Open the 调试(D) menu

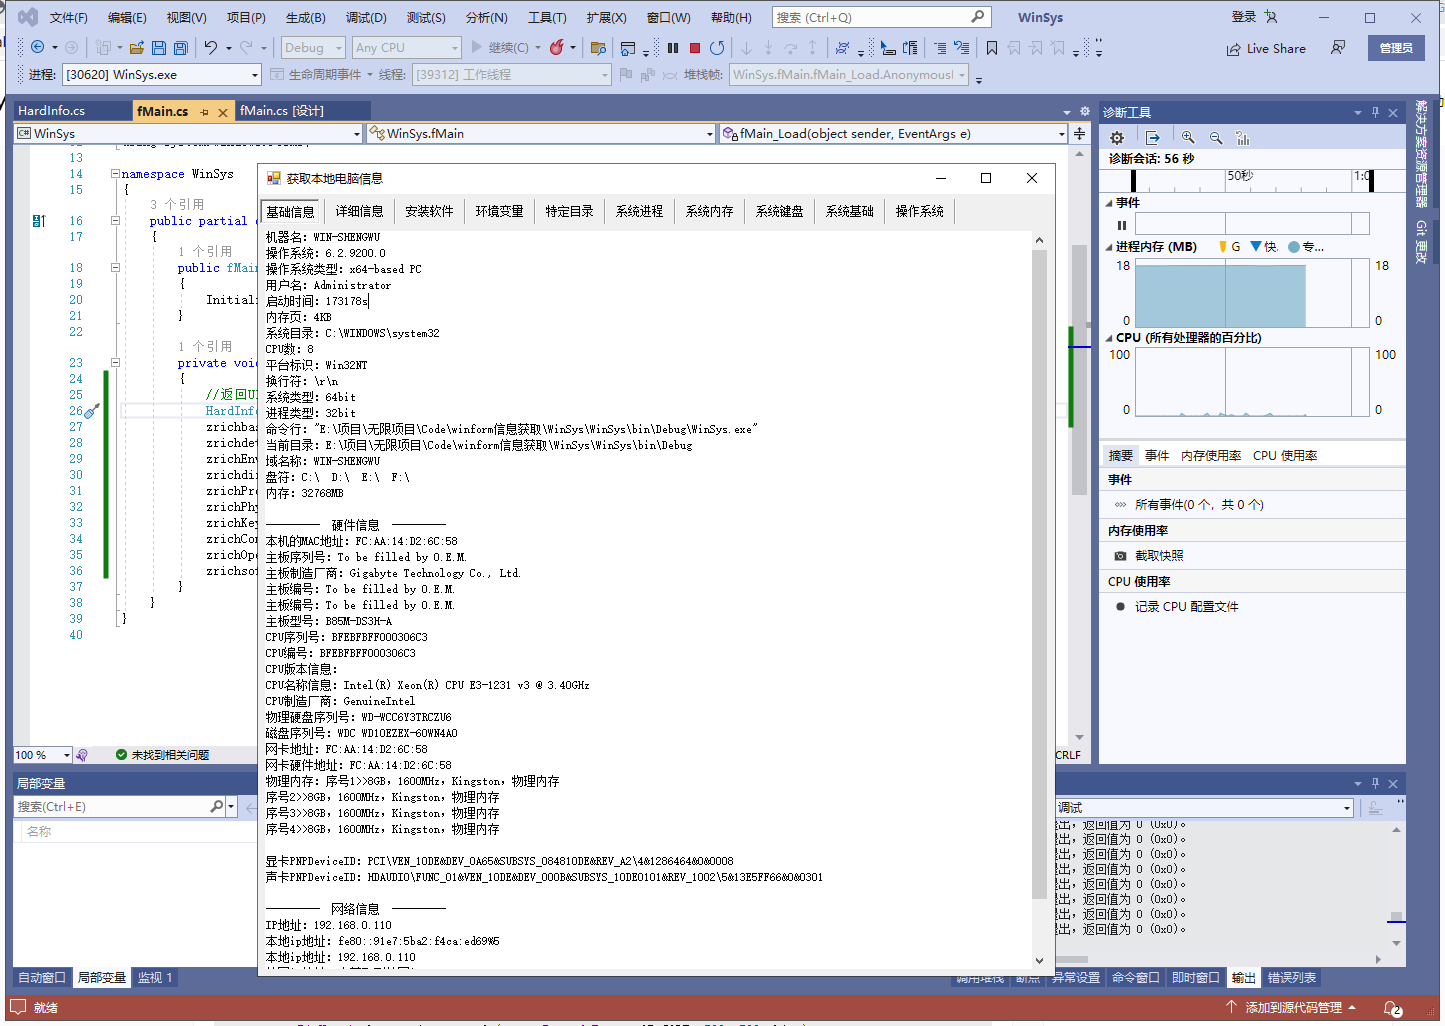(366, 18)
